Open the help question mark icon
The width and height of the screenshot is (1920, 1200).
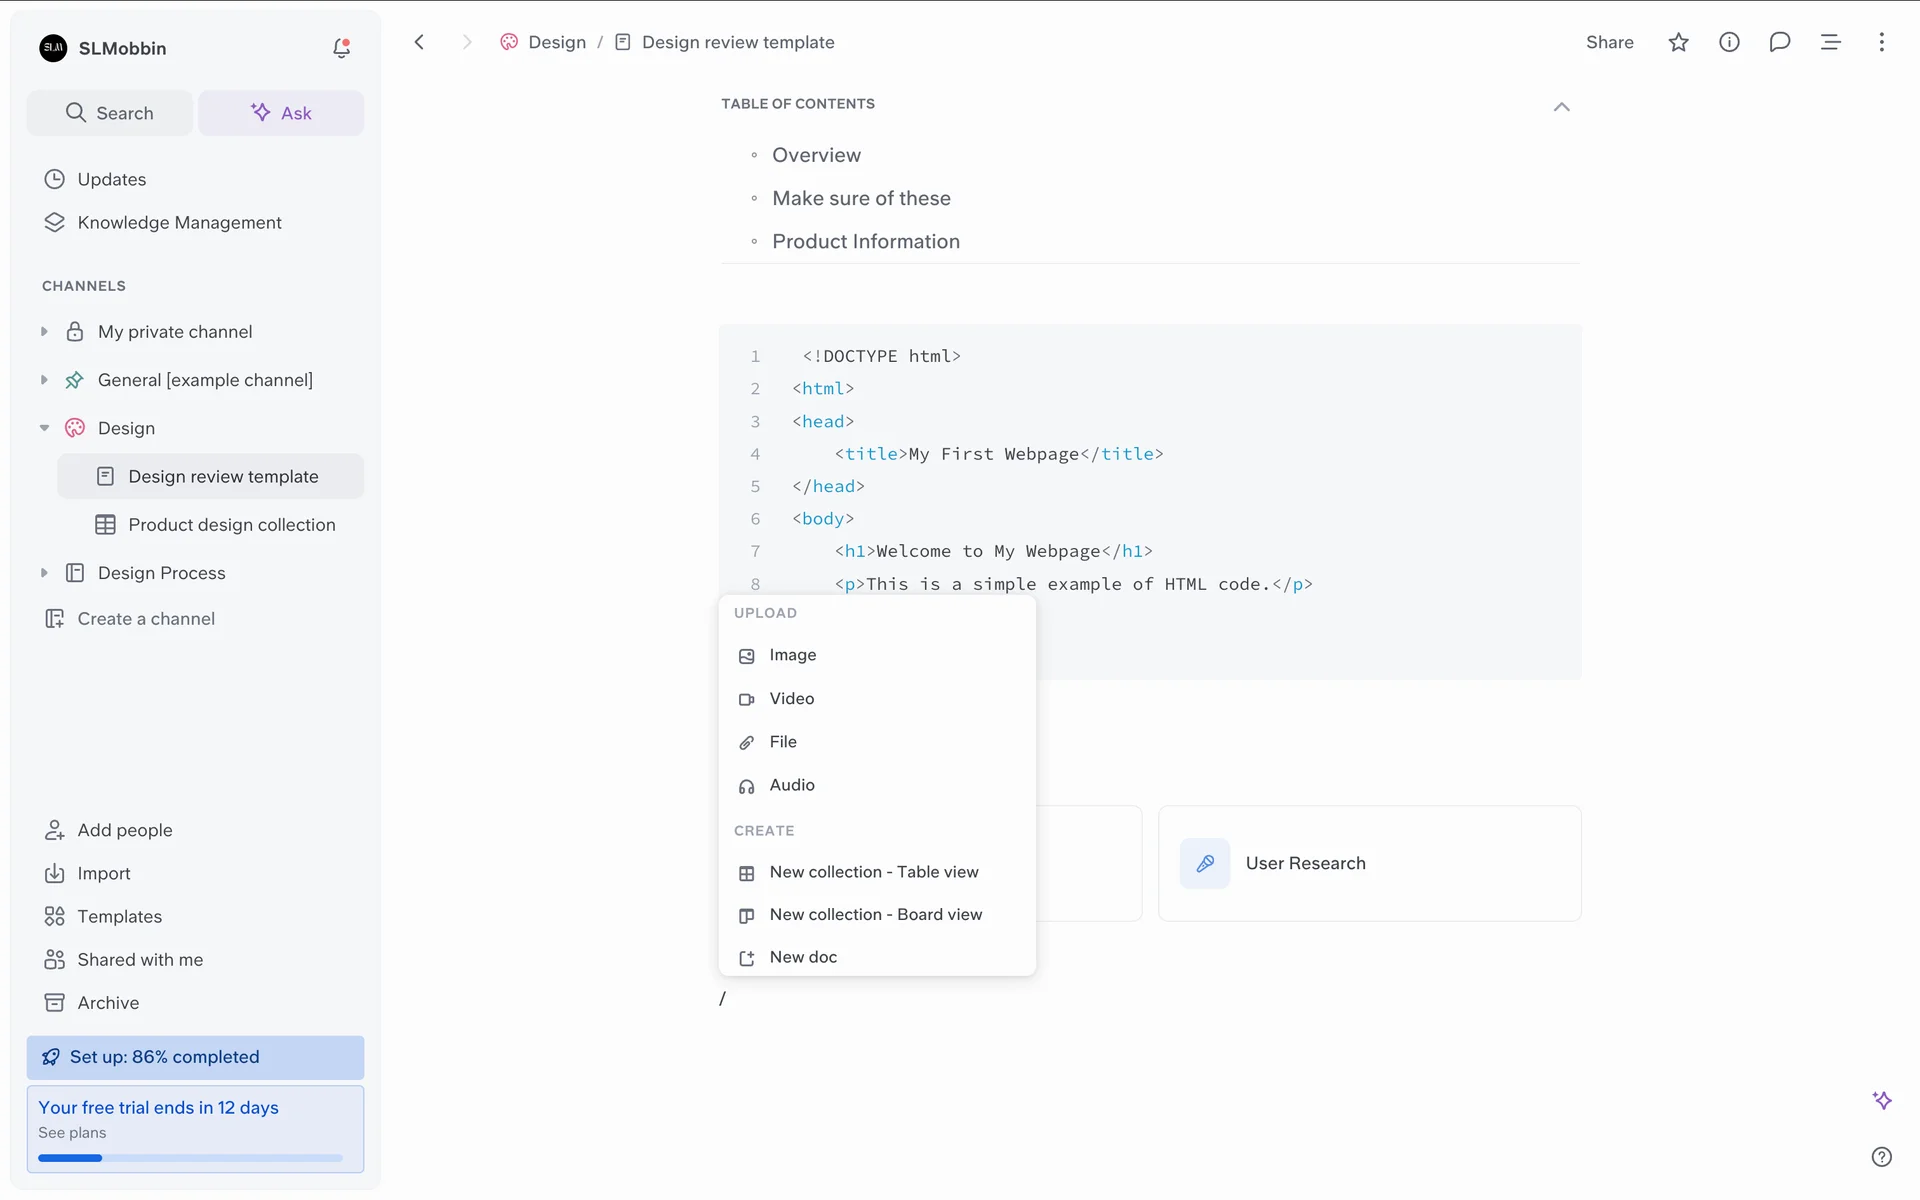point(1881,1157)
